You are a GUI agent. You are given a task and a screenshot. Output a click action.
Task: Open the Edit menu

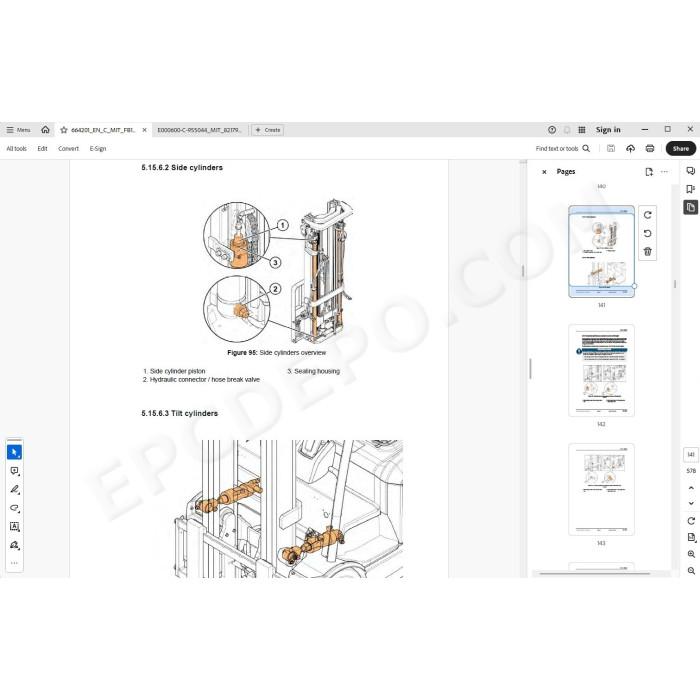(42, 149)
